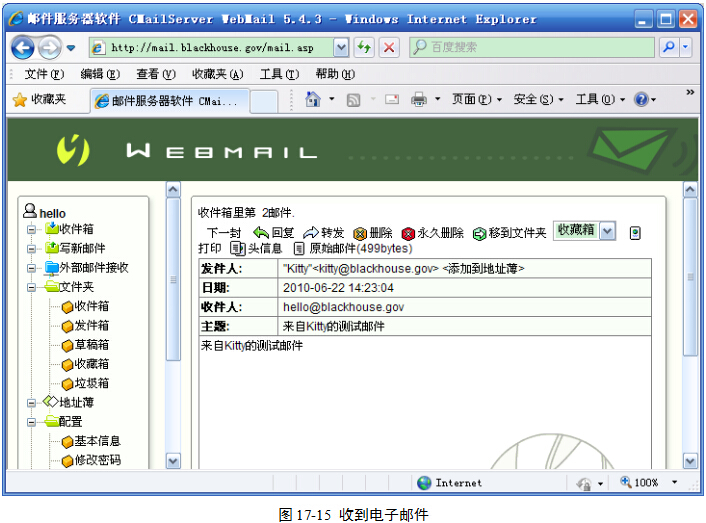Open the 查看(V) menu

click(x=156, y=74)
